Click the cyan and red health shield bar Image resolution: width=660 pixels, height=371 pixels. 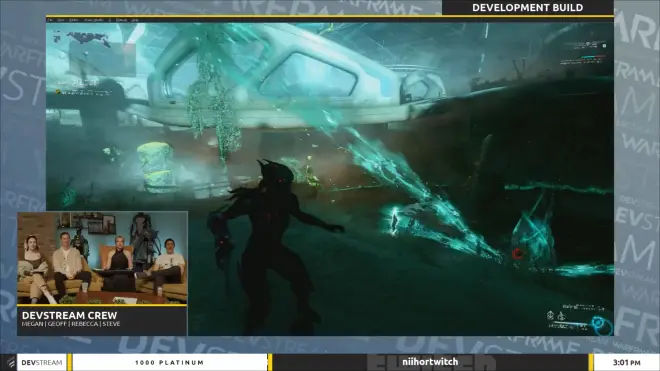[593, 57]
